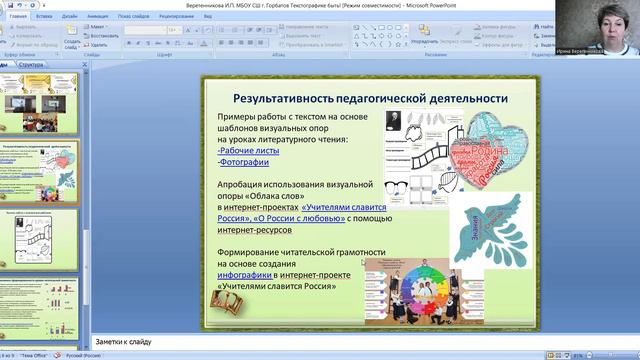Screen dimensions: 640x360
Task: Click the numbered list icon
Action: click(236, 30)
